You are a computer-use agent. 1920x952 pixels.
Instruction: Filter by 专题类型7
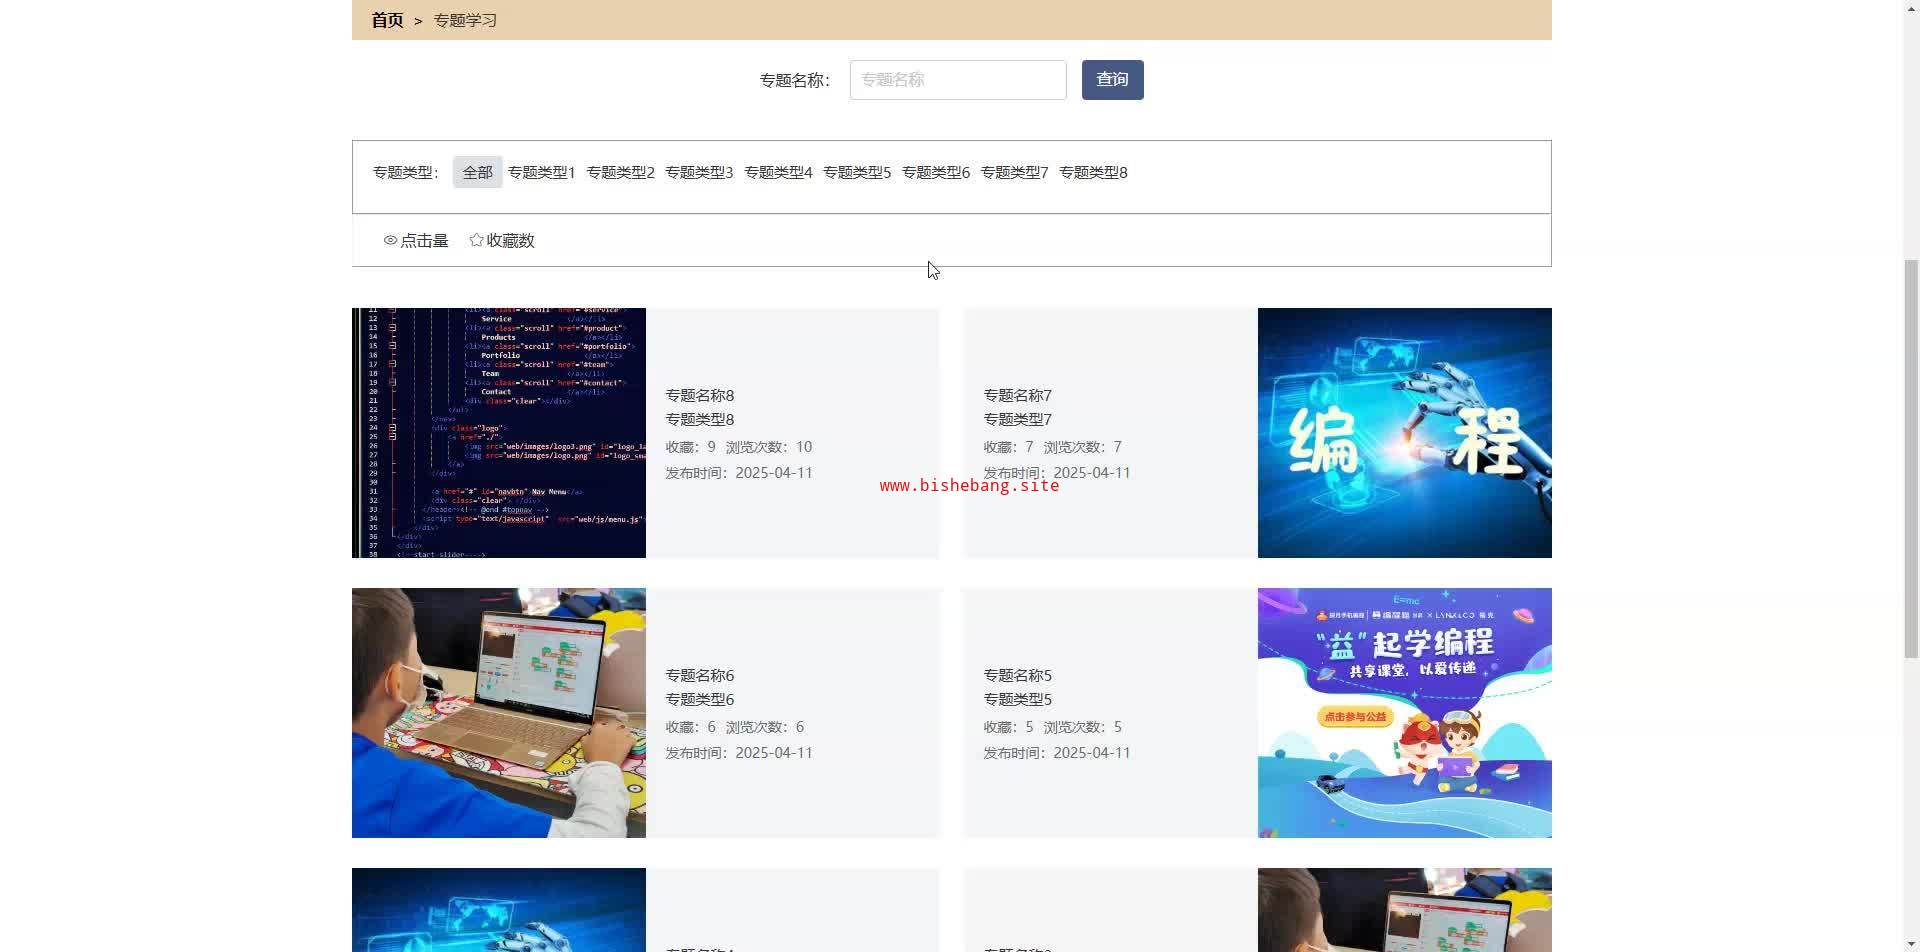click(1014, 172)
